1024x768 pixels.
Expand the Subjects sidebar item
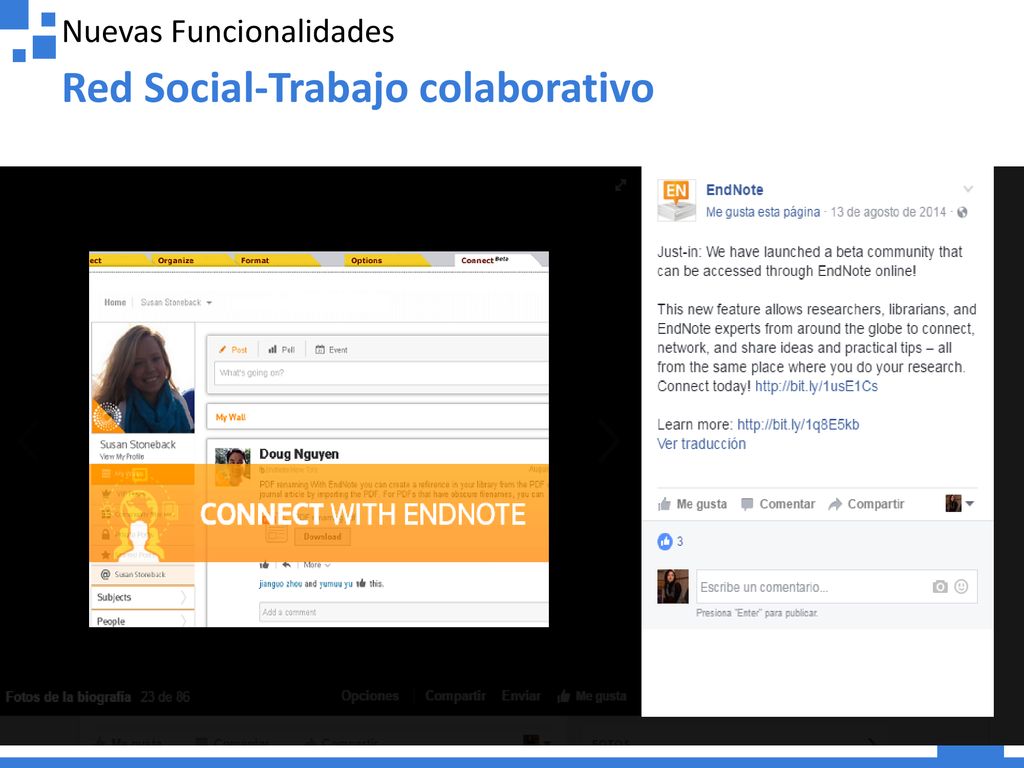[142, 598]
